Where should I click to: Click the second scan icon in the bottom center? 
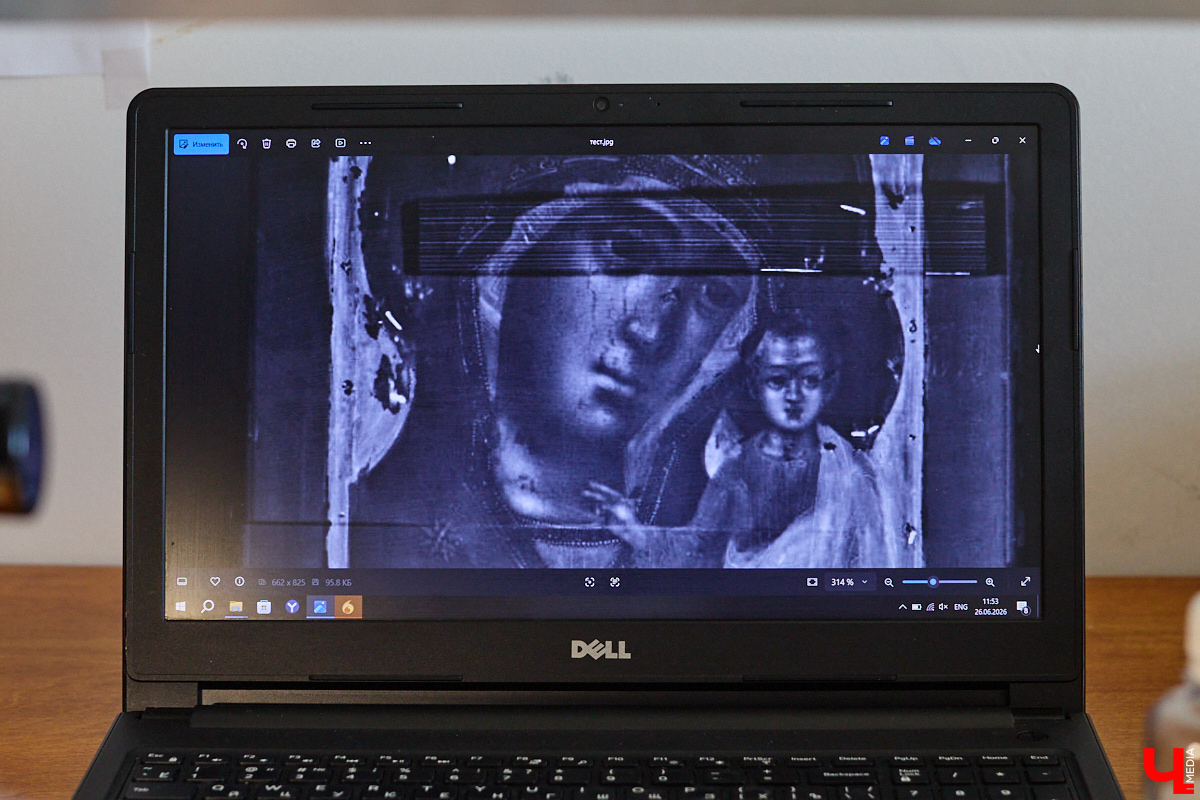tap(615, 582)
